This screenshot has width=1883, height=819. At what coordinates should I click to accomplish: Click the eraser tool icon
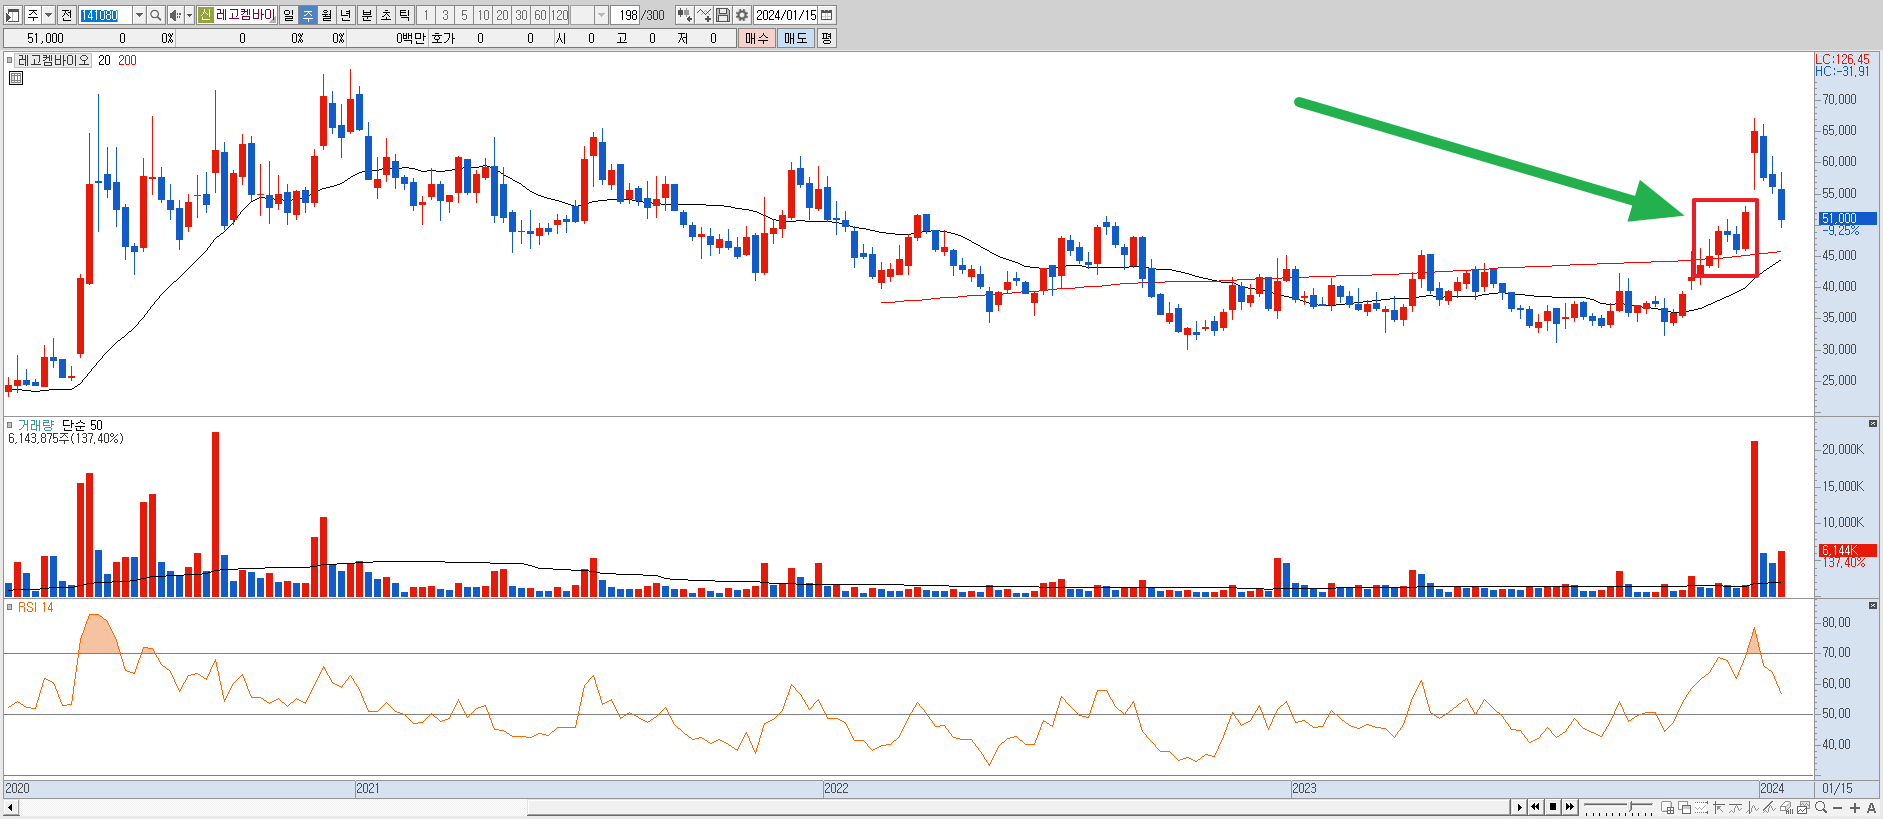pyautogui.click(x=1786, y=807)
